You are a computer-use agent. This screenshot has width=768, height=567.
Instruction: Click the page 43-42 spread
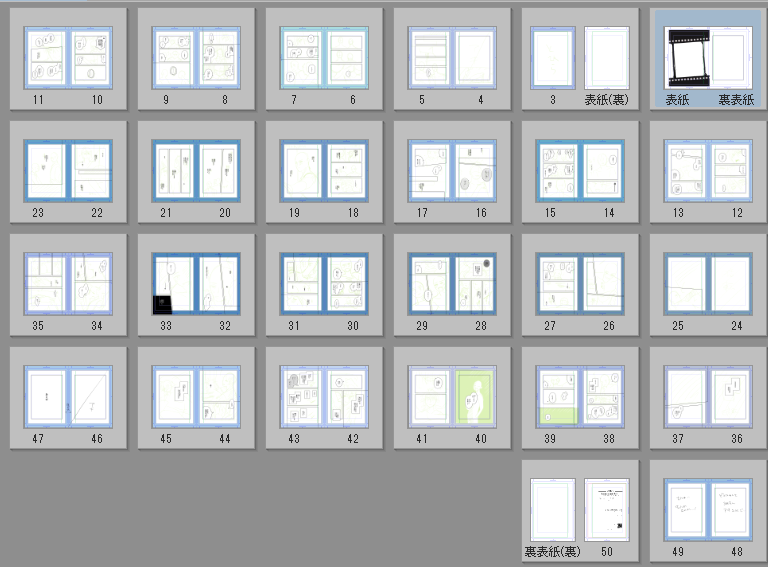324,397
